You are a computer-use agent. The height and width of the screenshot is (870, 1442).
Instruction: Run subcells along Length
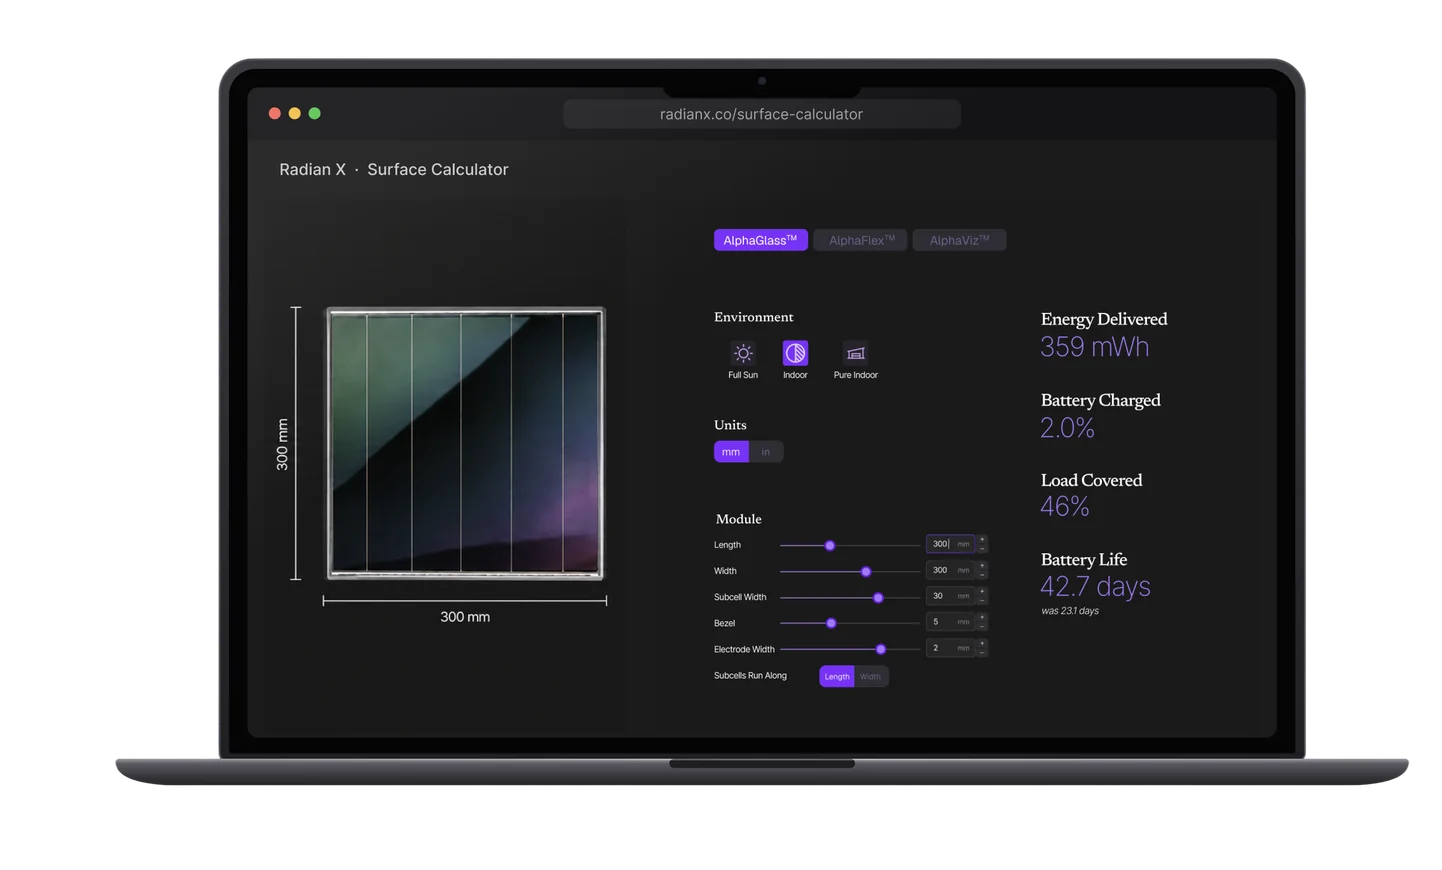(x=837, y=677)
